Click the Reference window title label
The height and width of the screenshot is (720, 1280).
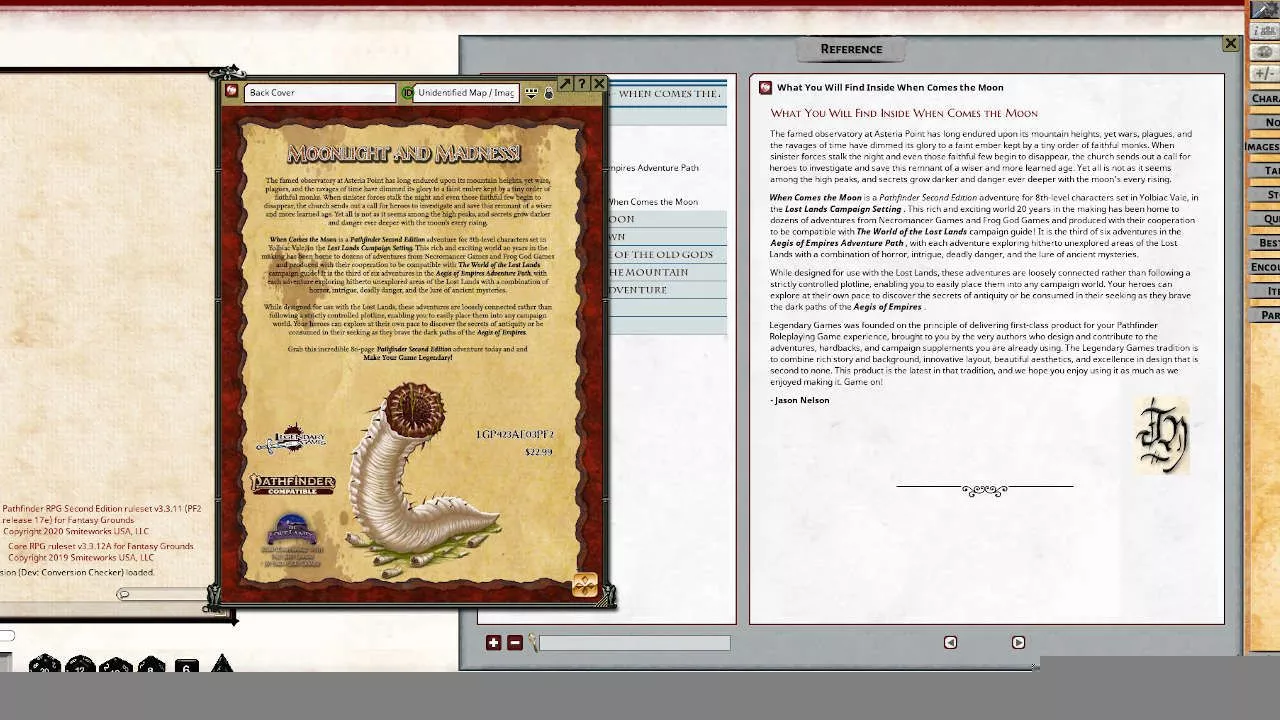click(851, 49)
